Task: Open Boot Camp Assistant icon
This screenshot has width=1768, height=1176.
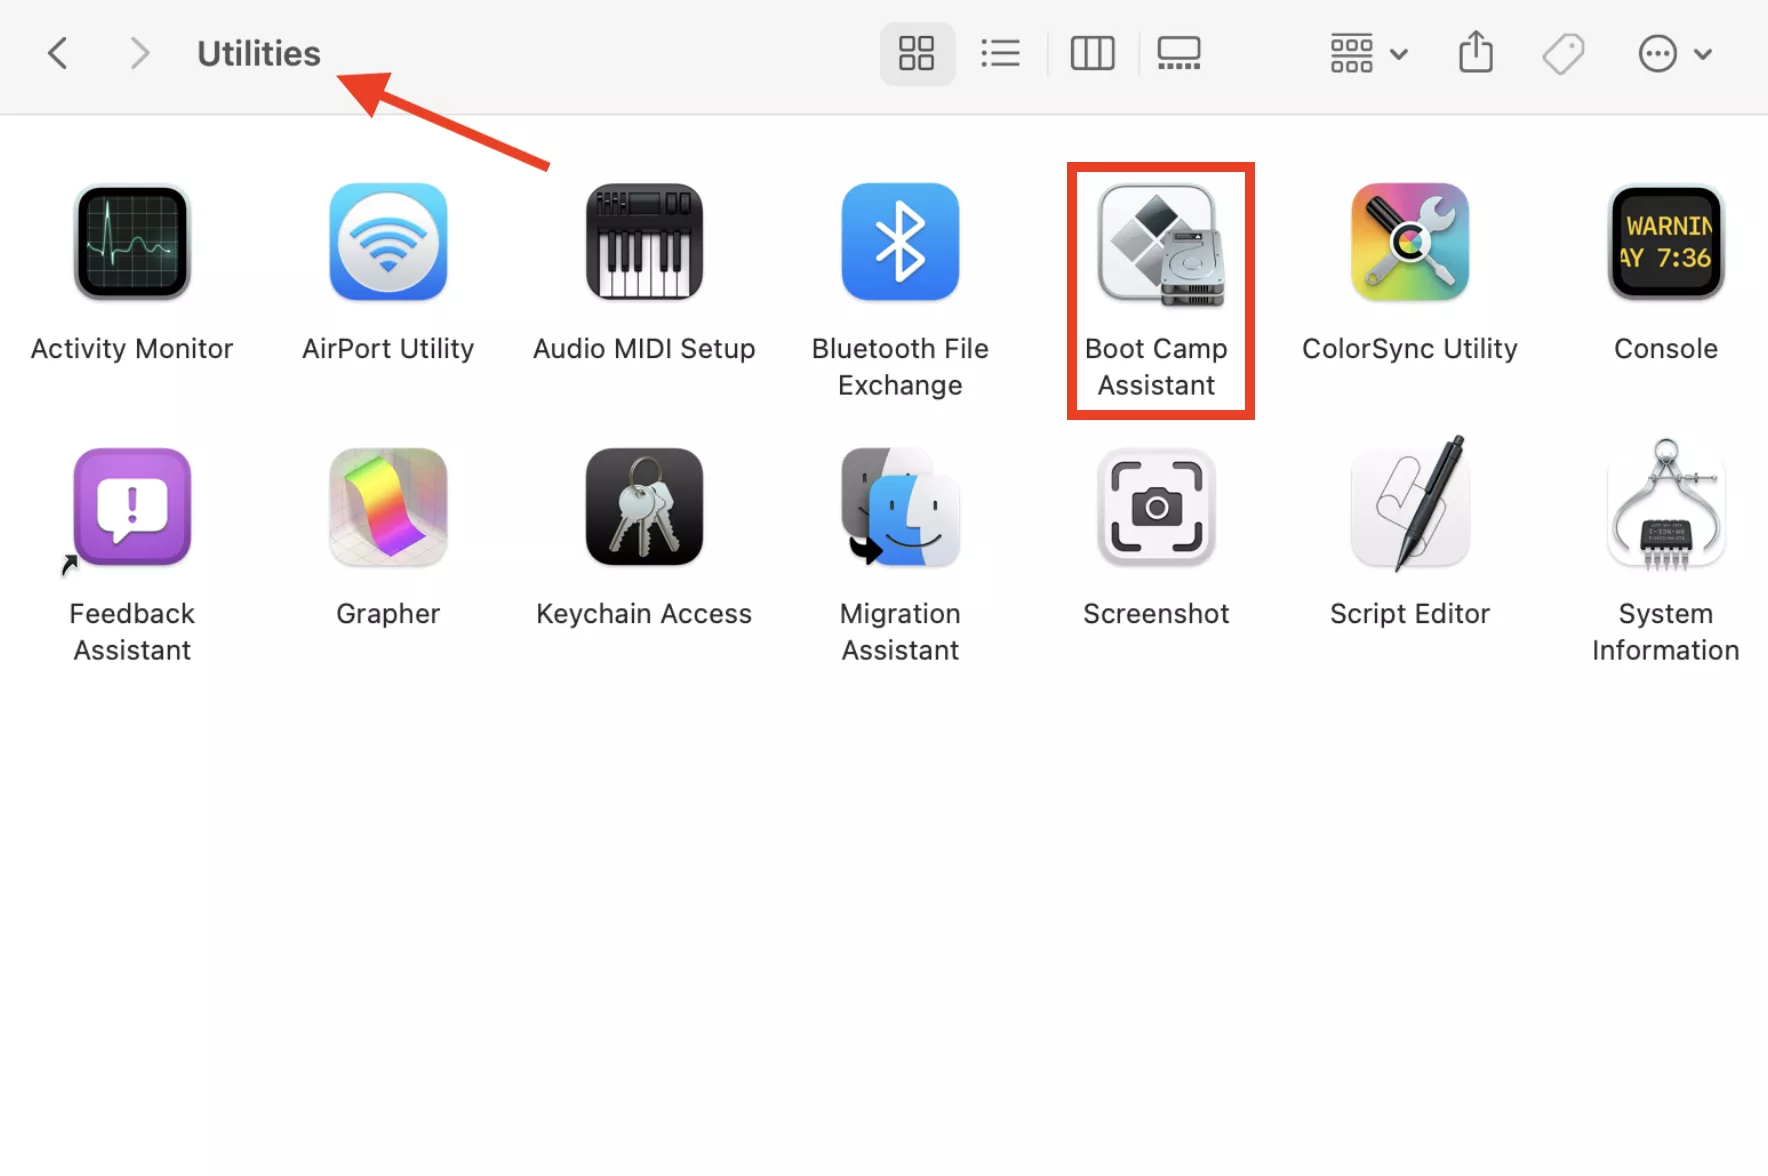Action: tap(1160, 245)
